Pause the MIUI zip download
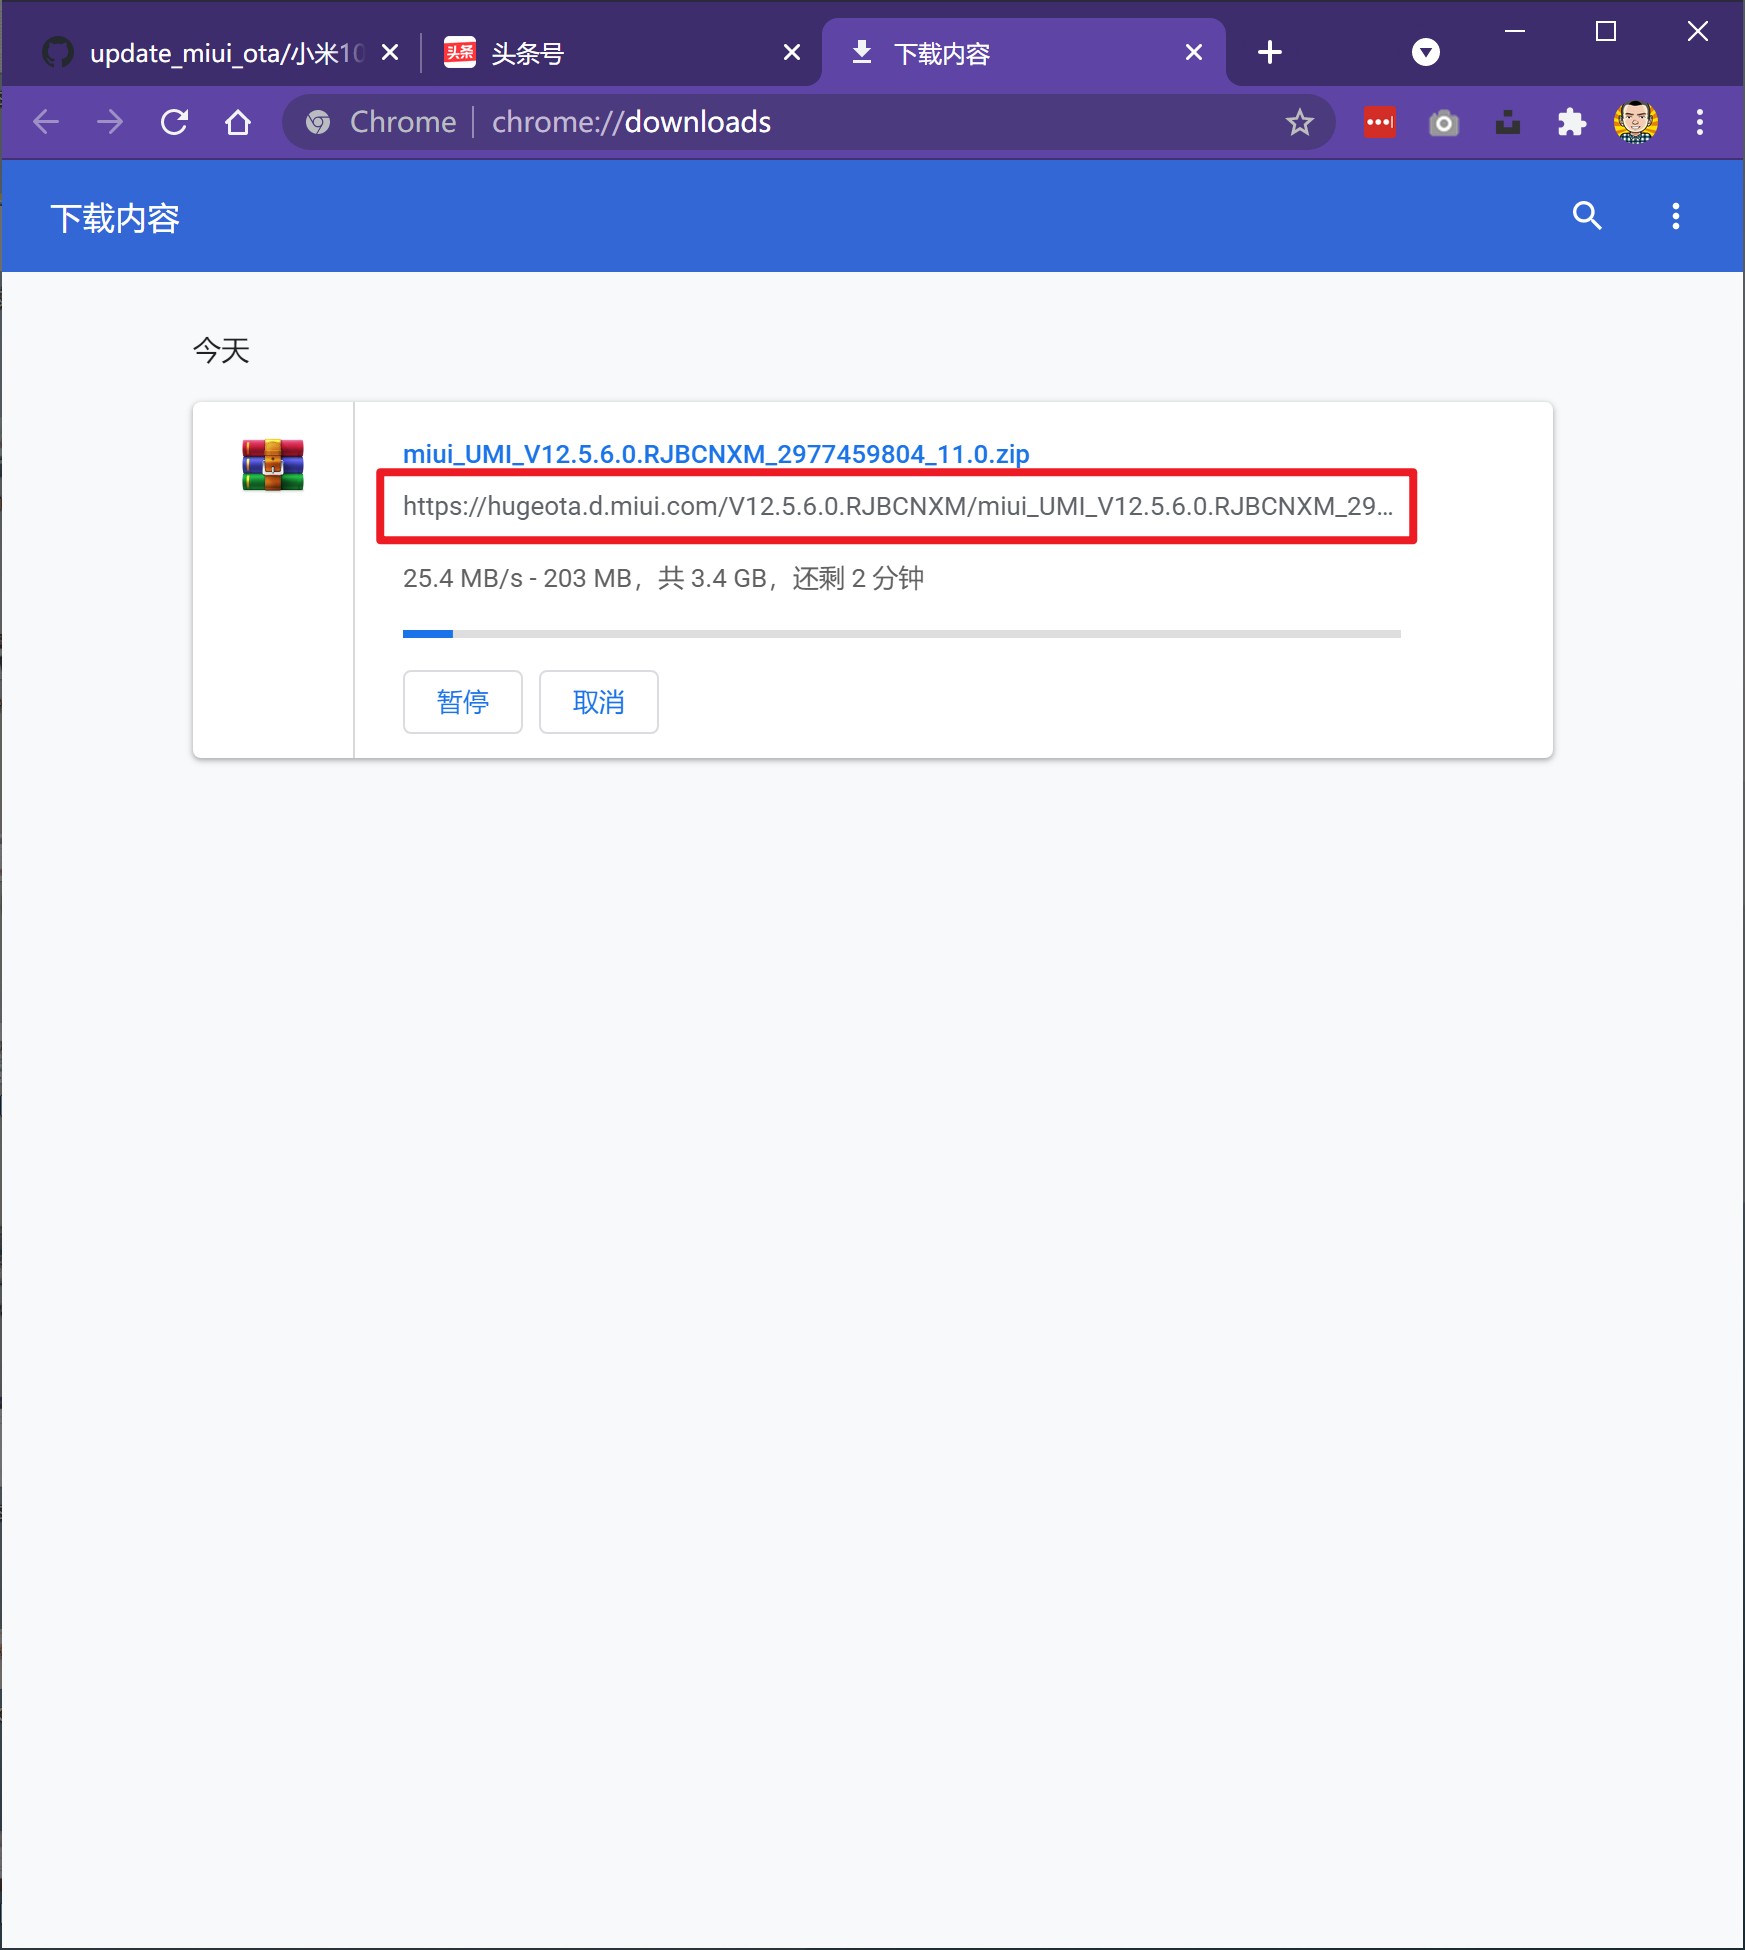This screenshot has width=1745, height=1950. click(x=462, y=702)
